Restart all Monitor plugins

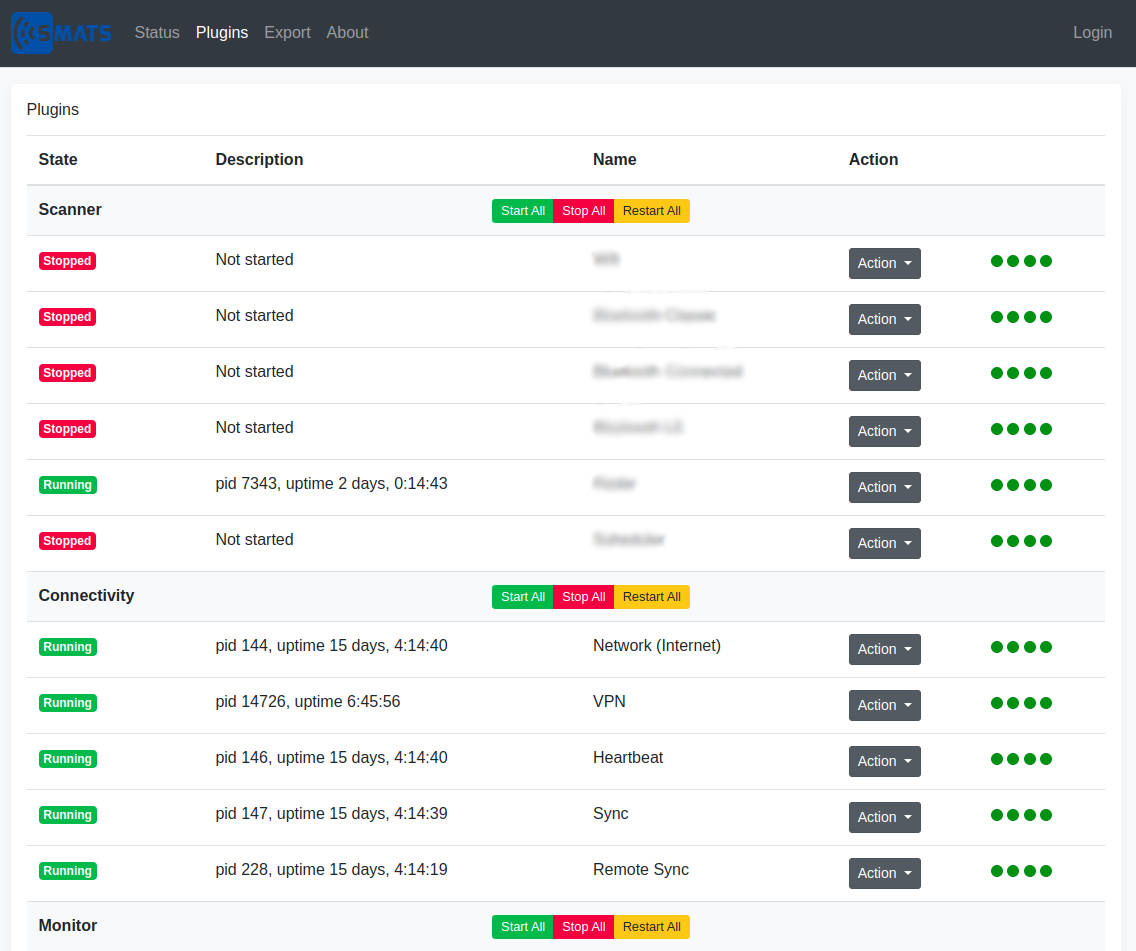651,926
